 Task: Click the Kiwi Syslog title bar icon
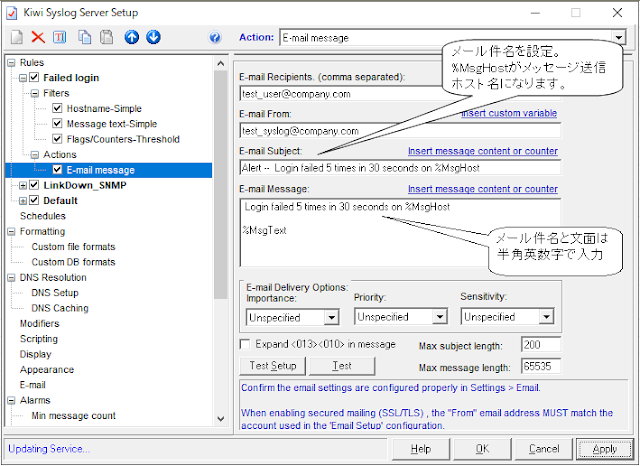coord(12,13)
